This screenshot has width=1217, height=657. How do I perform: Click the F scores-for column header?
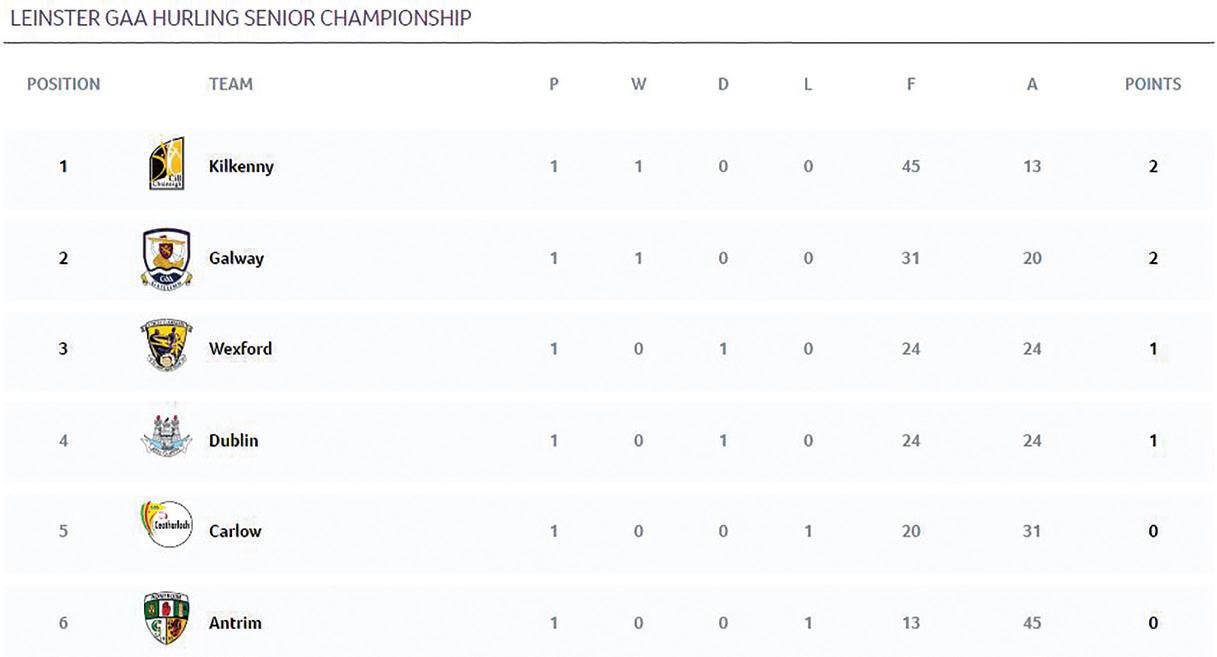point(910,85)
